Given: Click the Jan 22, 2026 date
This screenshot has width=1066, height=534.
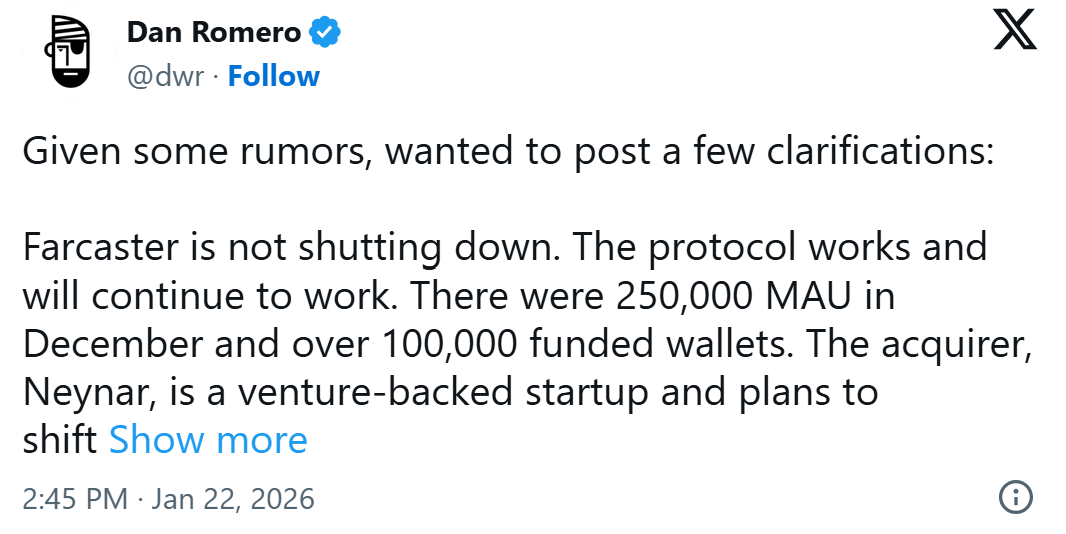Looking at the screenshot, I should [x=232, y=498].
